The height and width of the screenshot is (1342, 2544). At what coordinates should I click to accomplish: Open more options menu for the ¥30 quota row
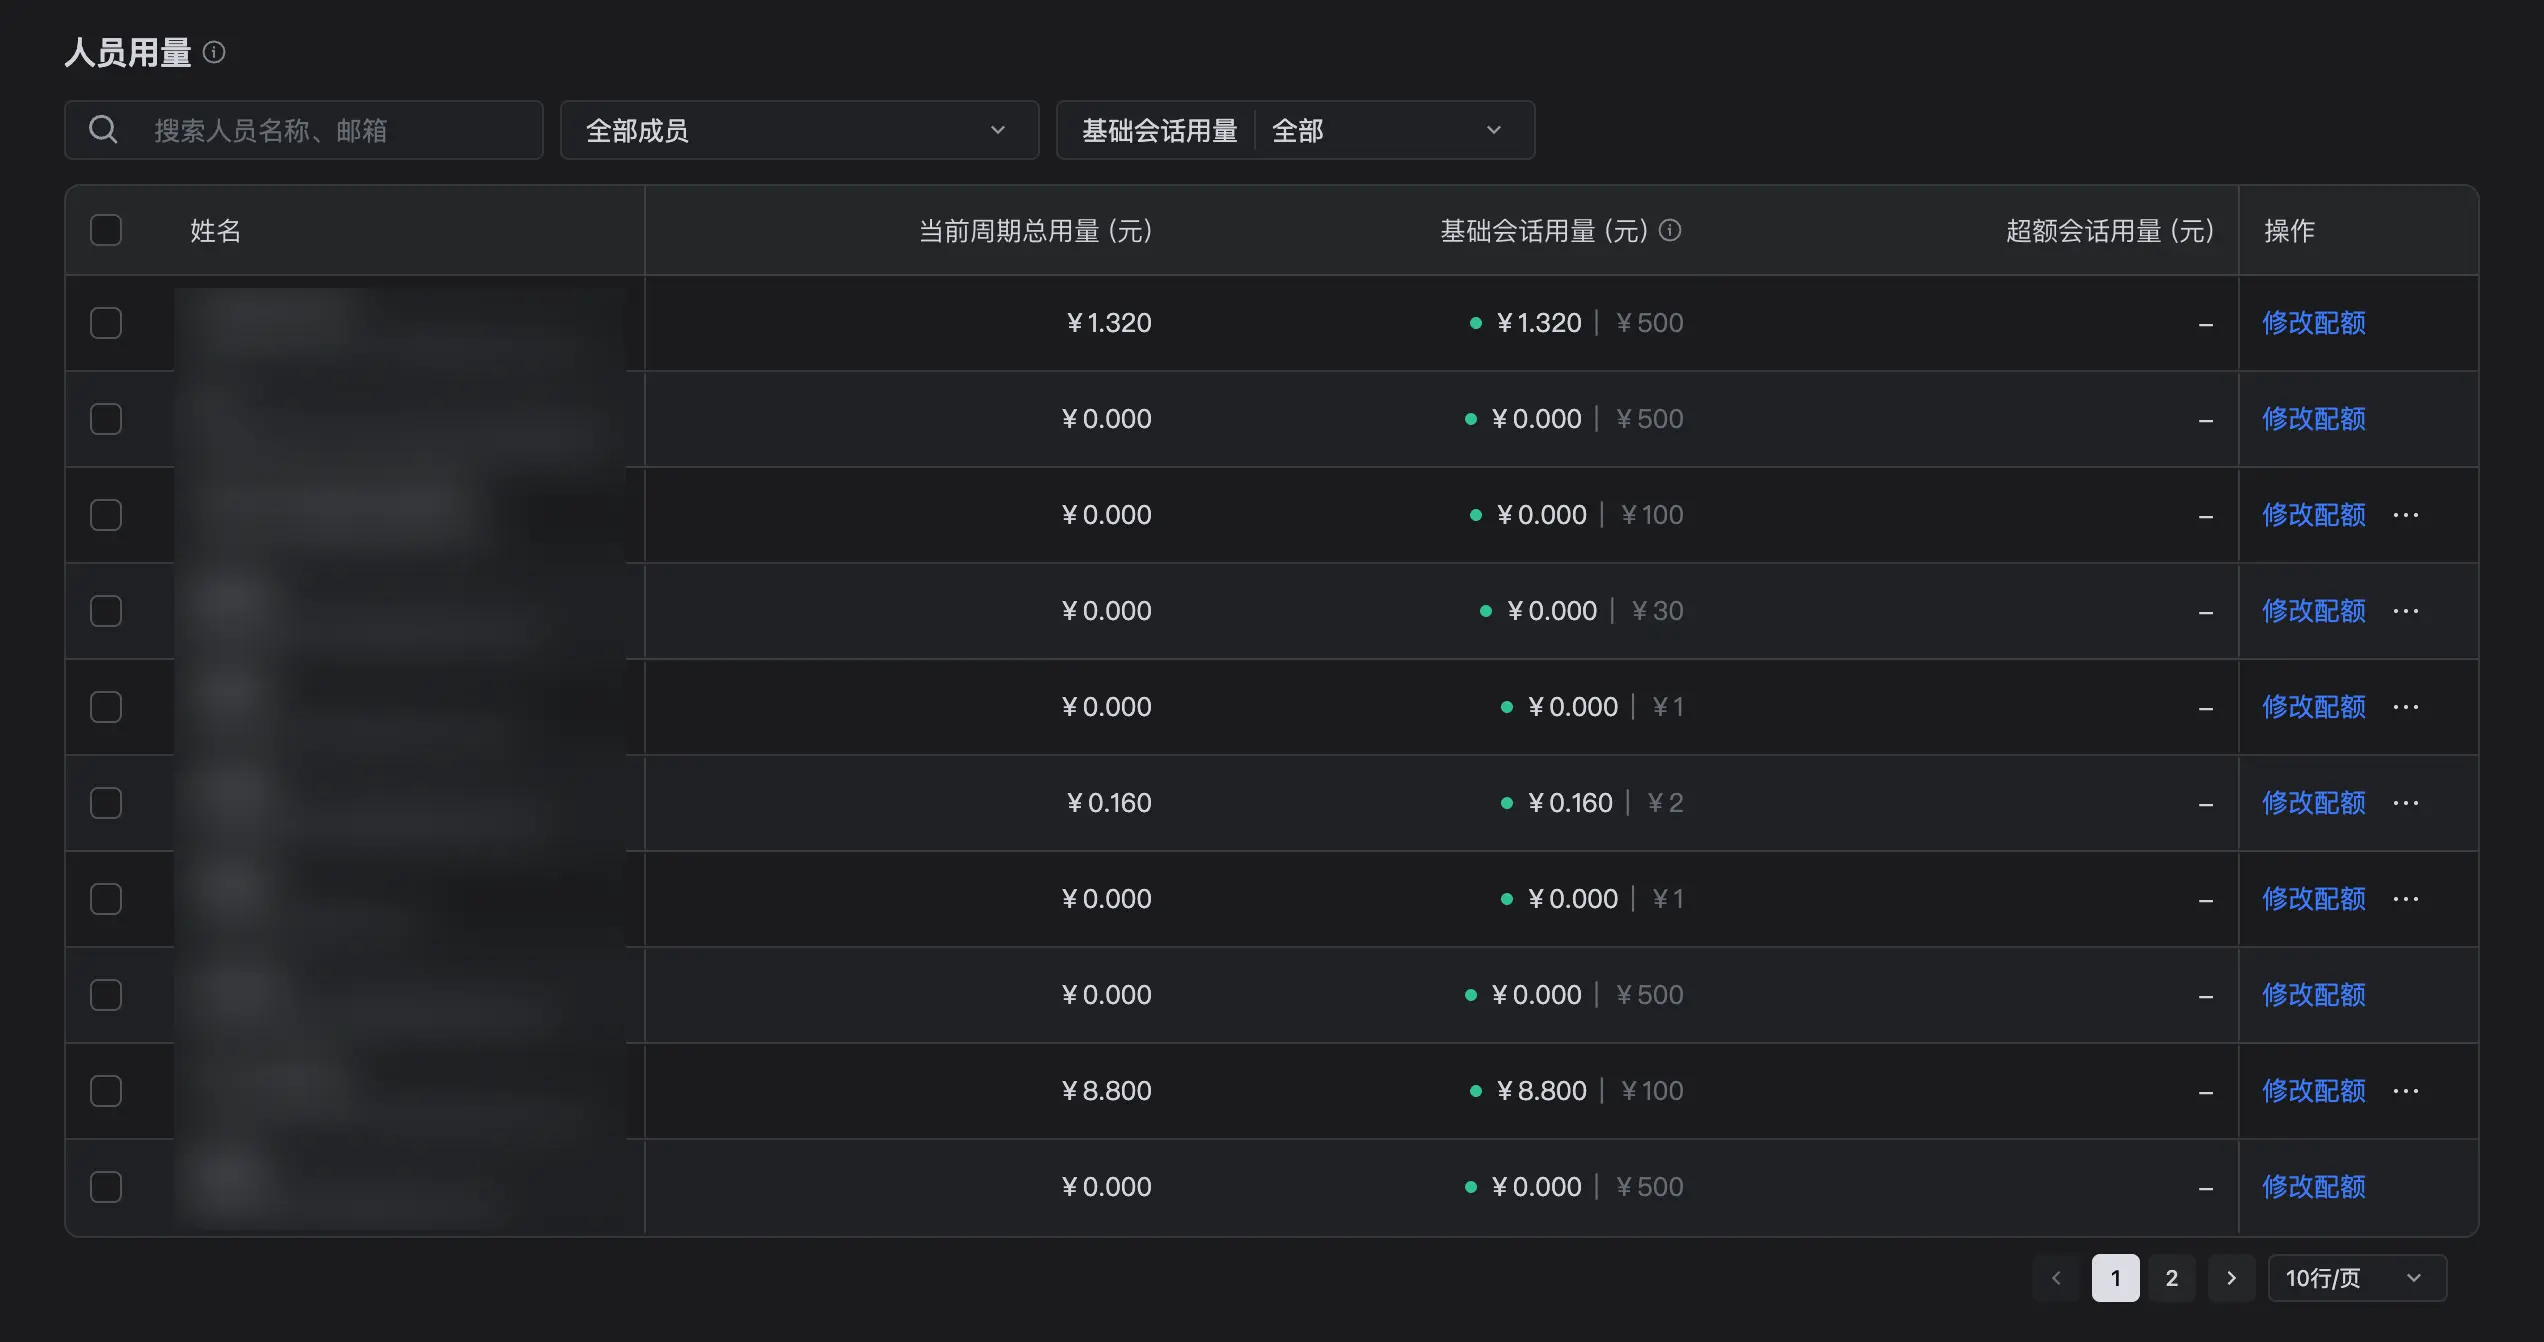click(2406, 611)
